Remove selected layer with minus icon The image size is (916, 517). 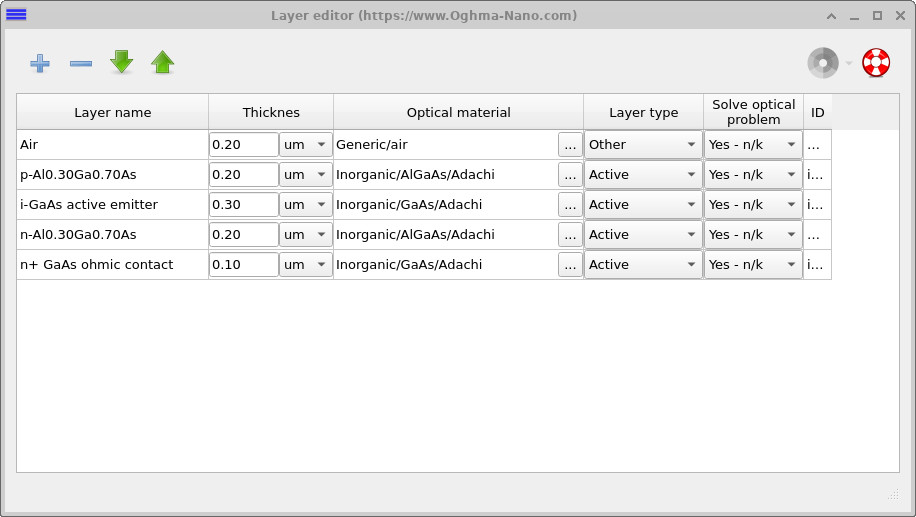[81, 63]
